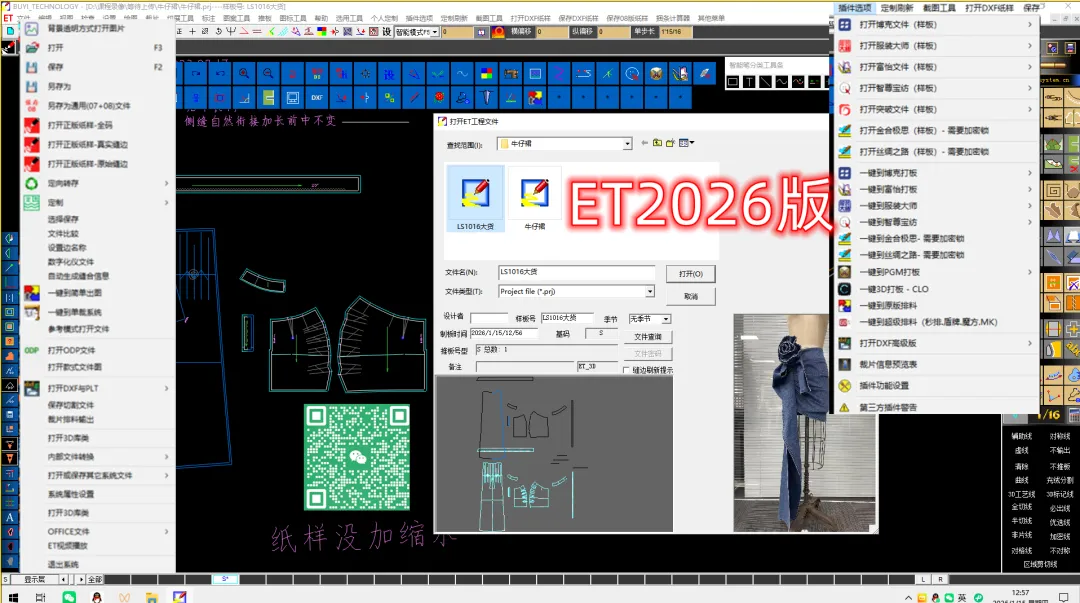This screenshot has width=1080, height=603.
Task: Toggle the 半切线 option
Action: point(1021,522)
